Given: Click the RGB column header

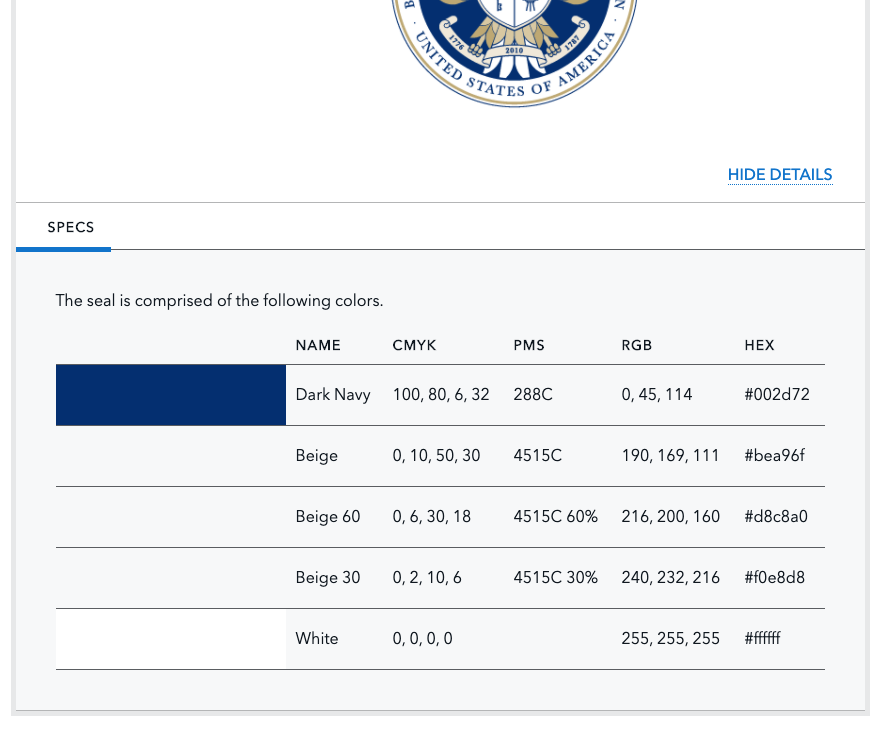Looking at the screenshot, I should [x=637, y=345].
